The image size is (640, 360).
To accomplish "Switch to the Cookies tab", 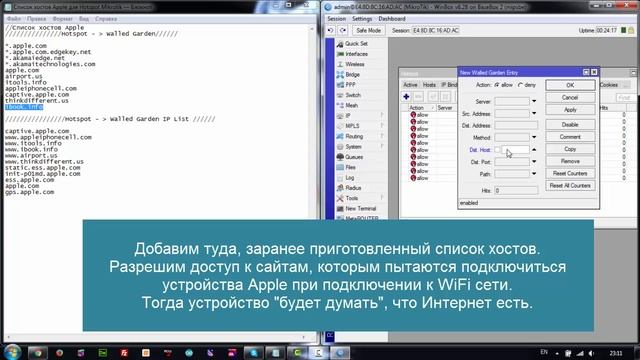I will (x=609, y=85).
